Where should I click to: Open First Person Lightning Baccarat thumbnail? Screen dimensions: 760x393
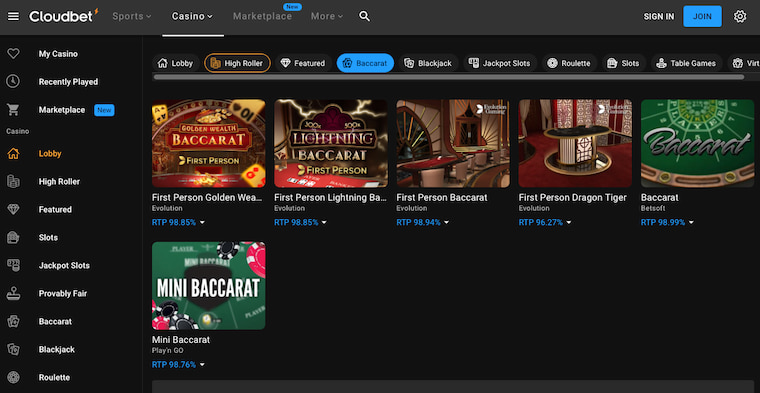pyautogui.click(x=331, y=143)
